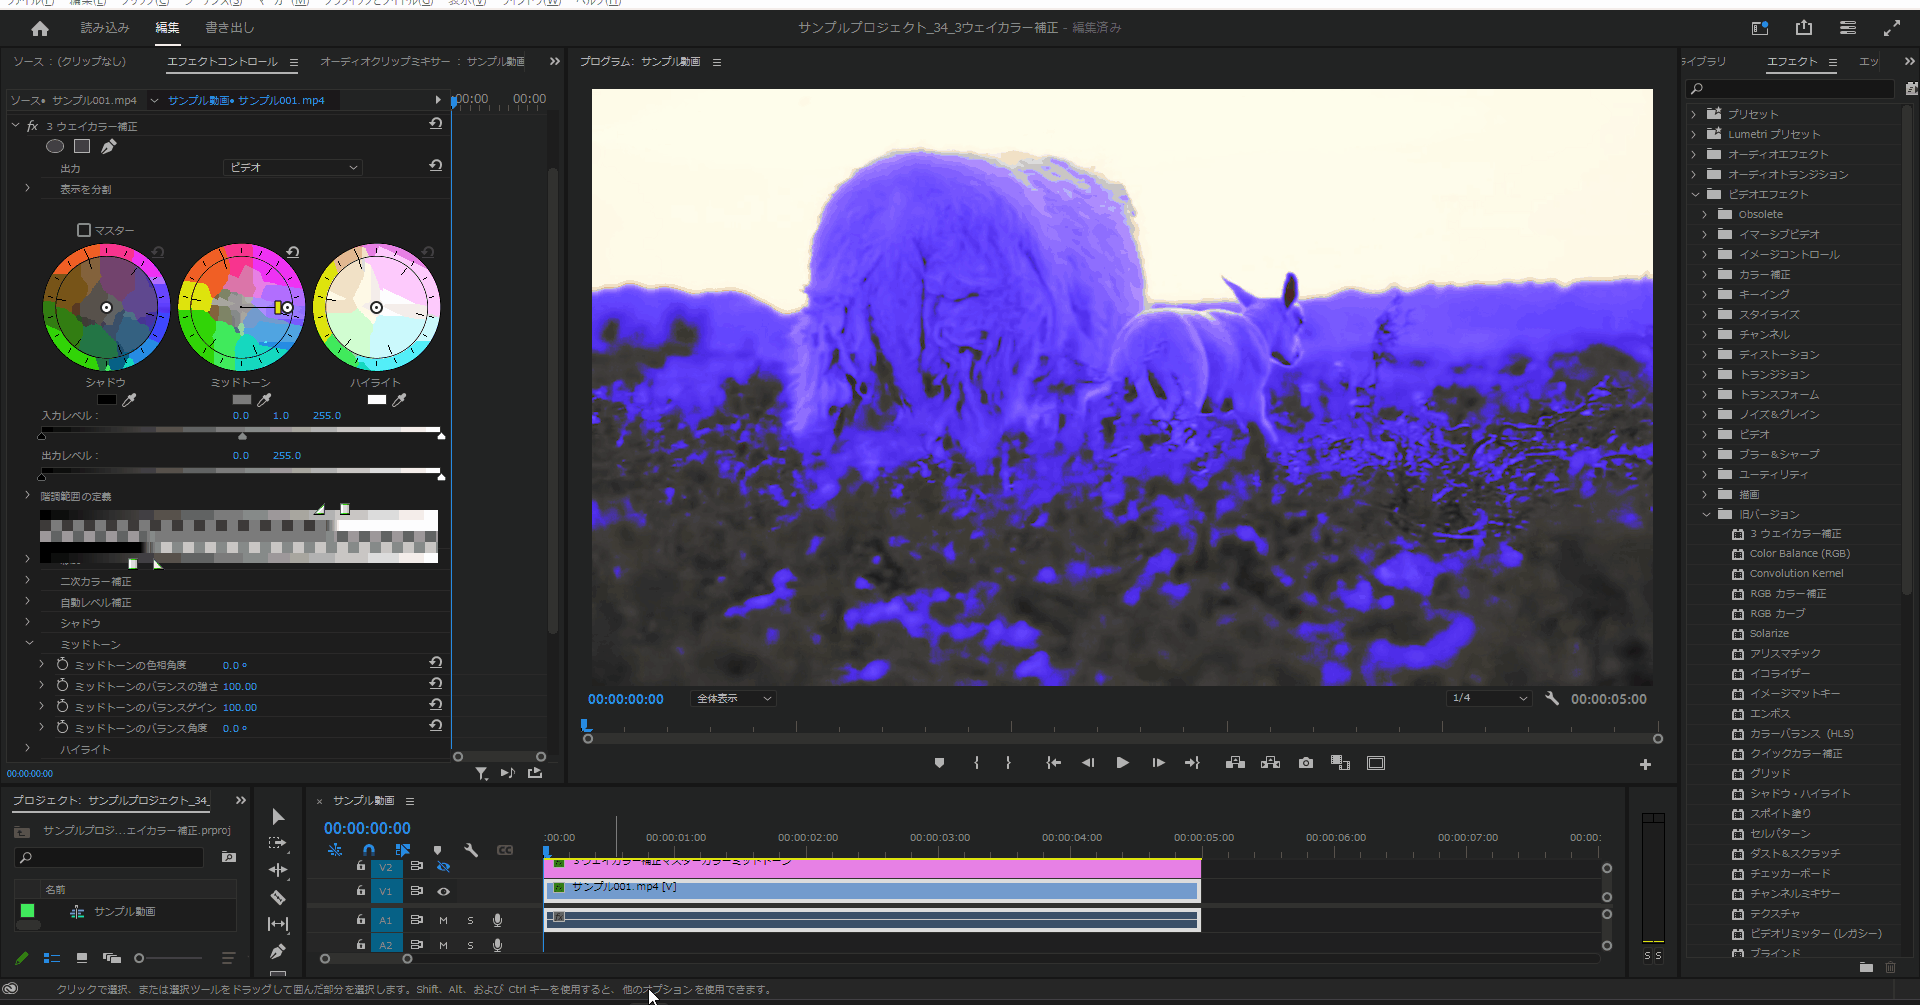Open オーディオクリップミキサー tab

(422, 62)
